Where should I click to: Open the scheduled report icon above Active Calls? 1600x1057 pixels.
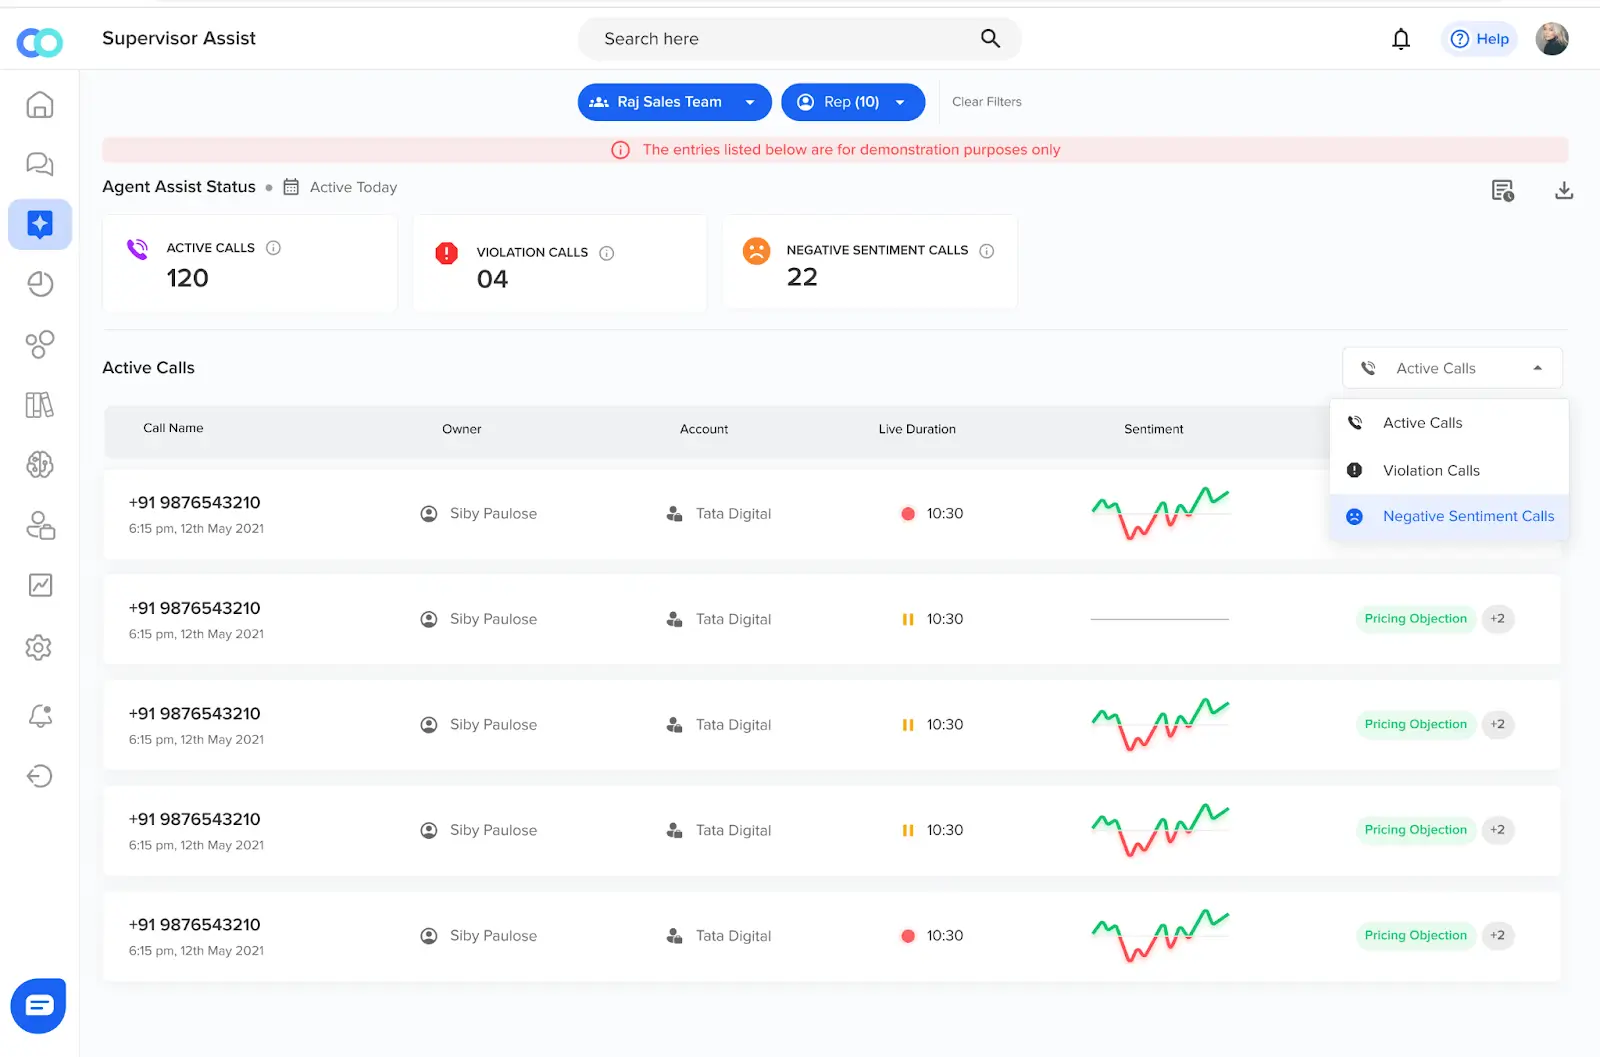click(1503, 189)
